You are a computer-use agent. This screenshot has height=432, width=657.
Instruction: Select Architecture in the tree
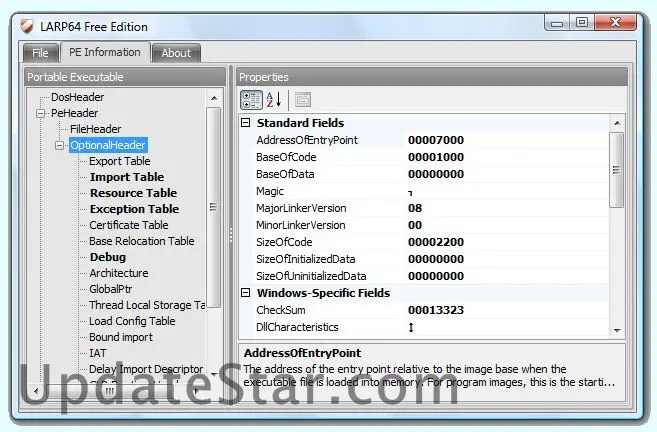[119, 273]
